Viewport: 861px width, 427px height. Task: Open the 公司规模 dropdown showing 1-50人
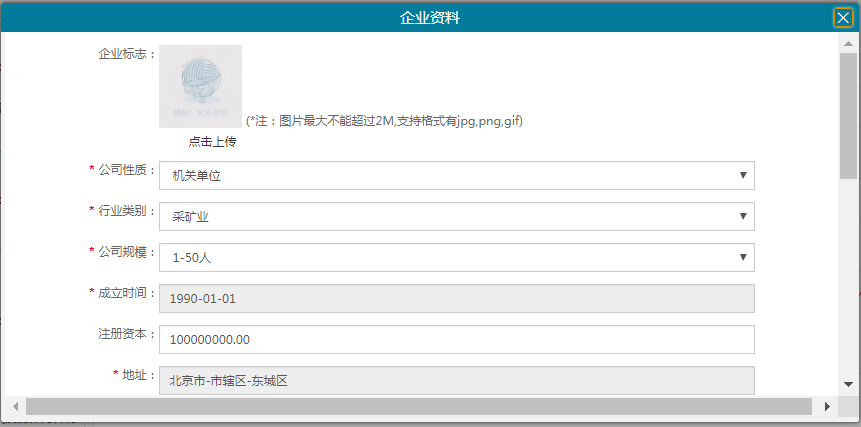click(x=456, y=257)
